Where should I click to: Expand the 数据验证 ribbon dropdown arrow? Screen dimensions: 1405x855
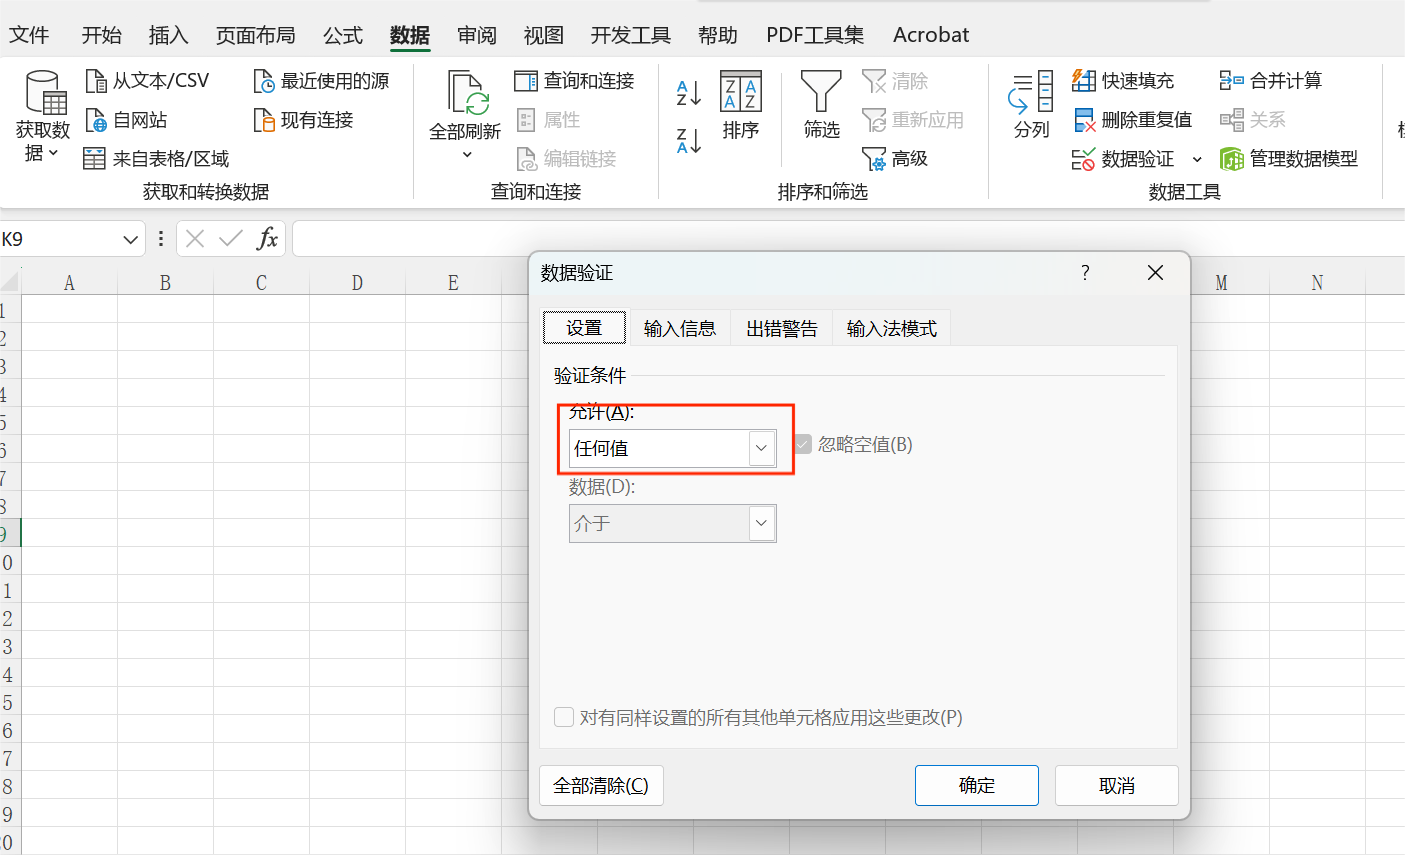tap(1197, 160)
